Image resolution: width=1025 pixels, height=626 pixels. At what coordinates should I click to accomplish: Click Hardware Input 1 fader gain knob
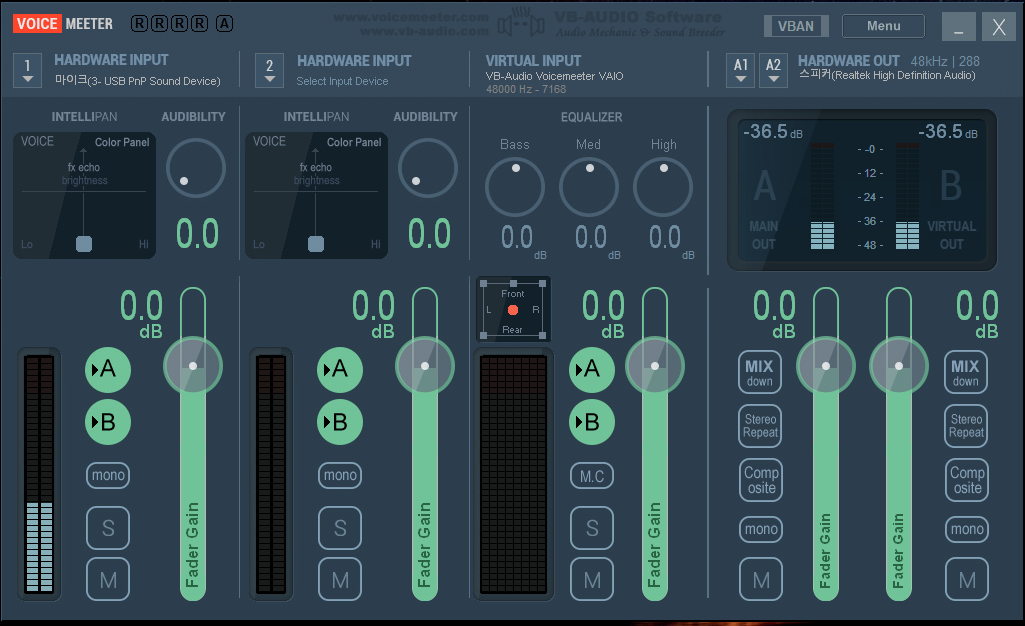[193, 366]
